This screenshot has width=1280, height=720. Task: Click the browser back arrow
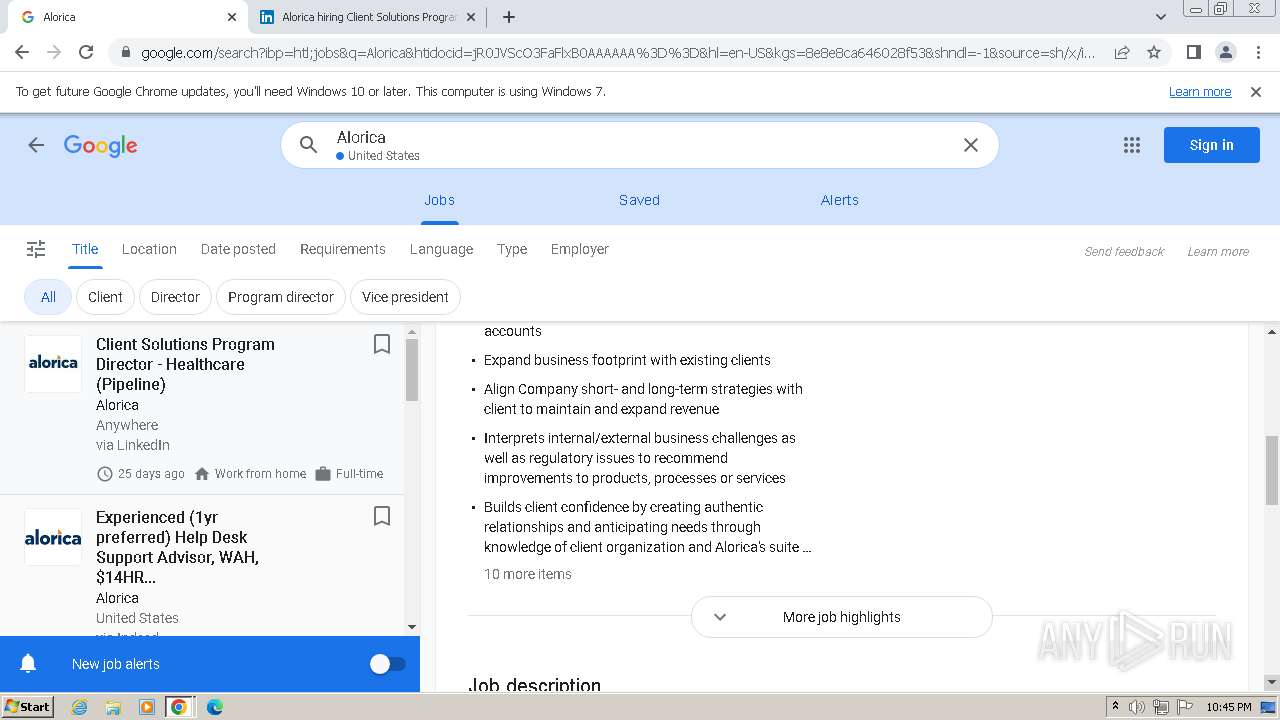click(x=22, y=52)
